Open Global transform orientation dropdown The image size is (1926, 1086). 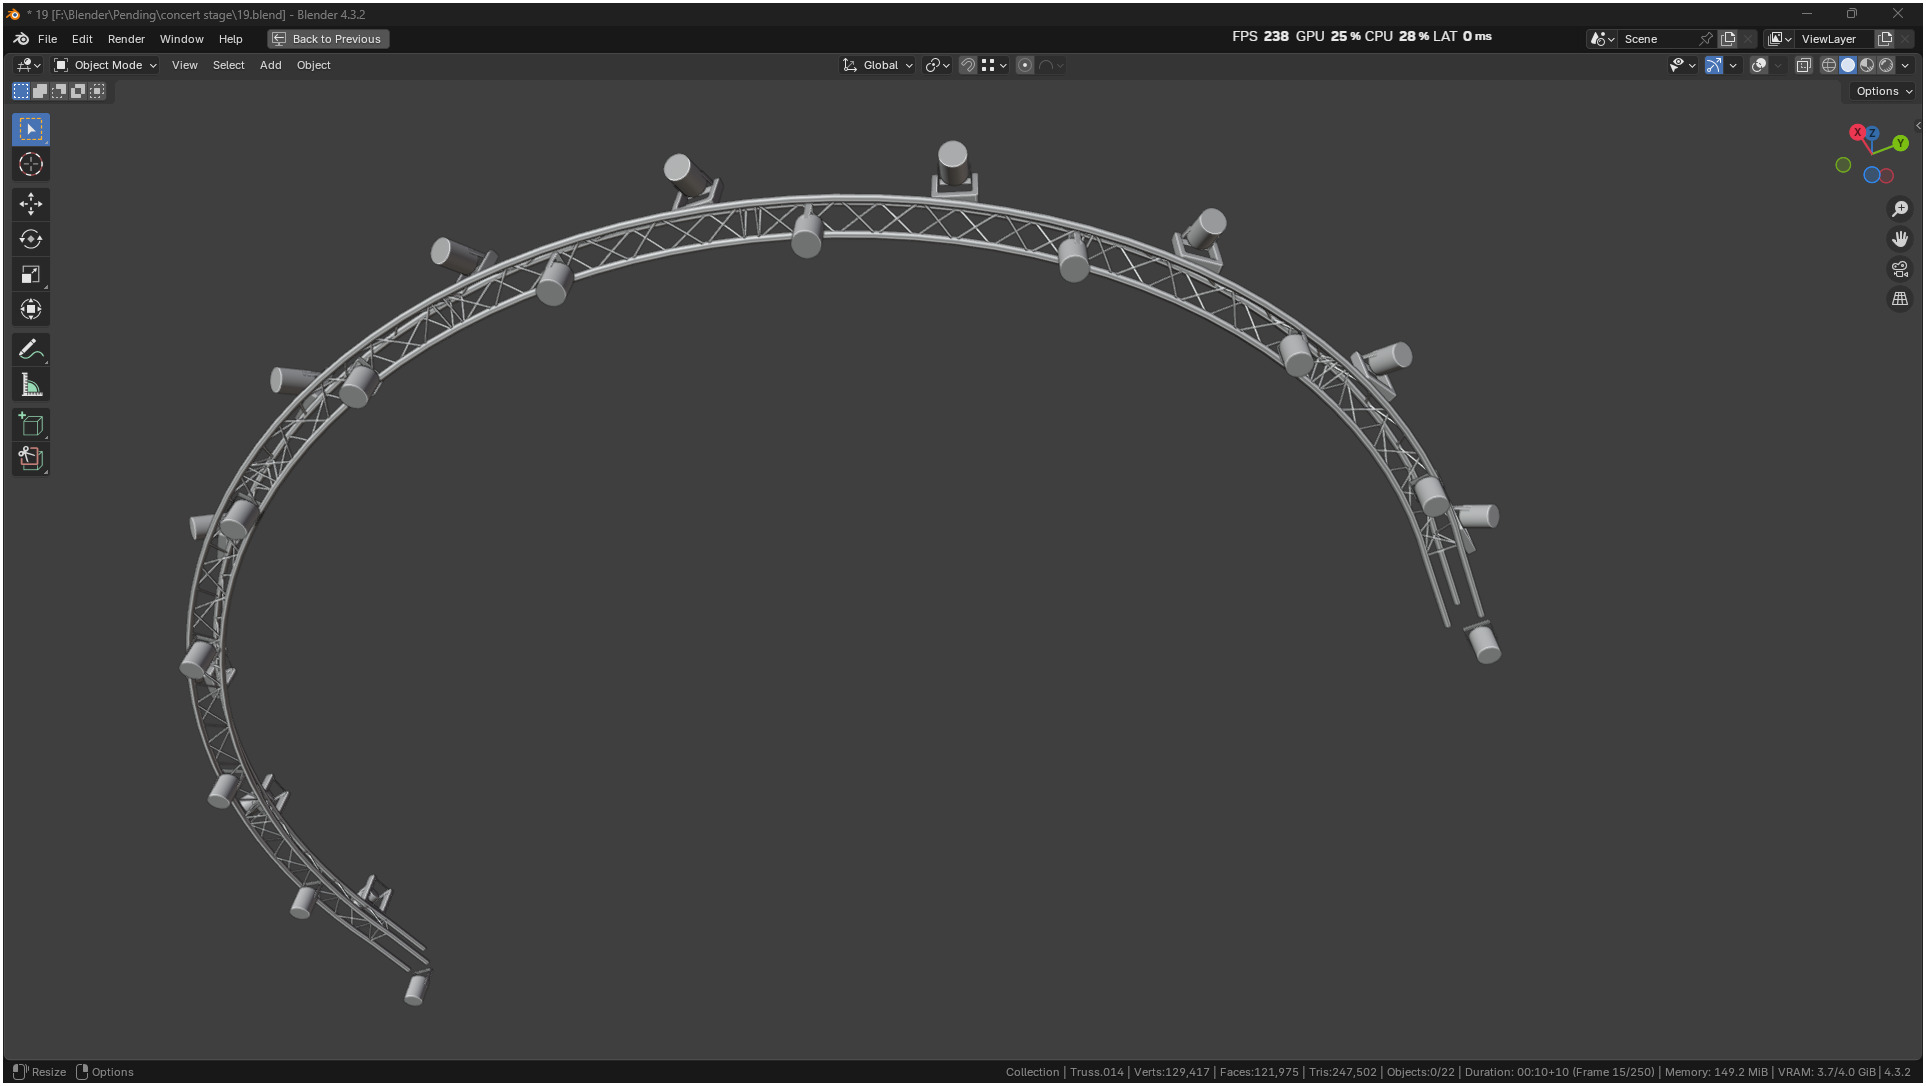pyautogui.click(x=879, y=65)
